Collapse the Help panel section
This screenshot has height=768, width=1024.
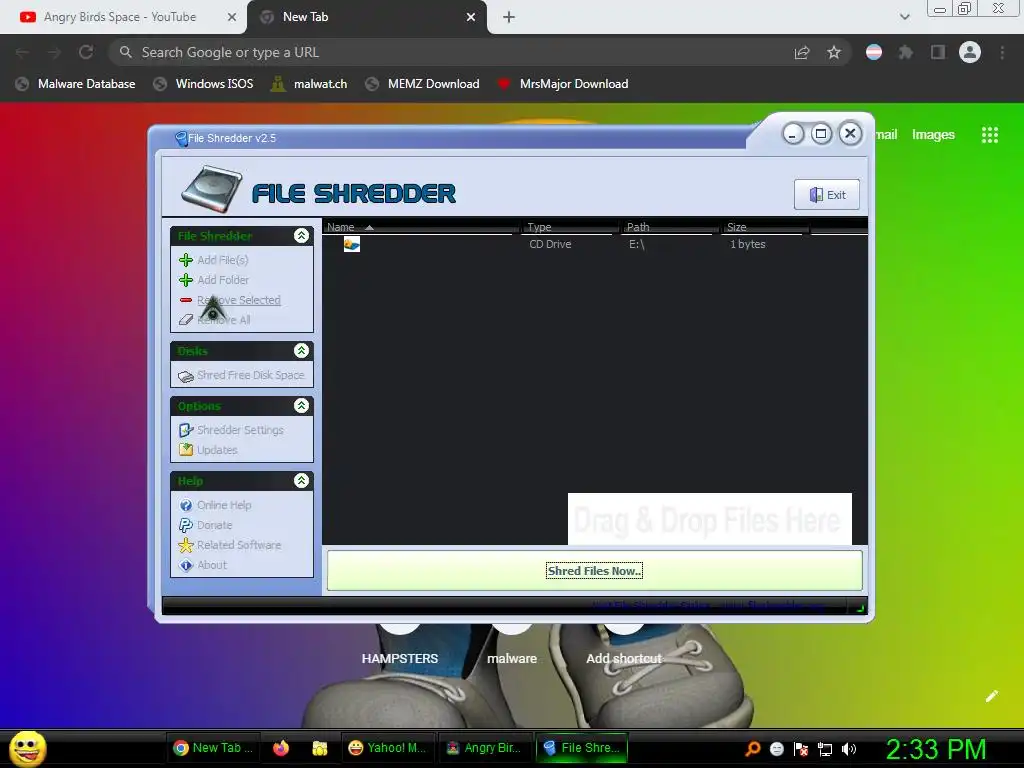301,481
